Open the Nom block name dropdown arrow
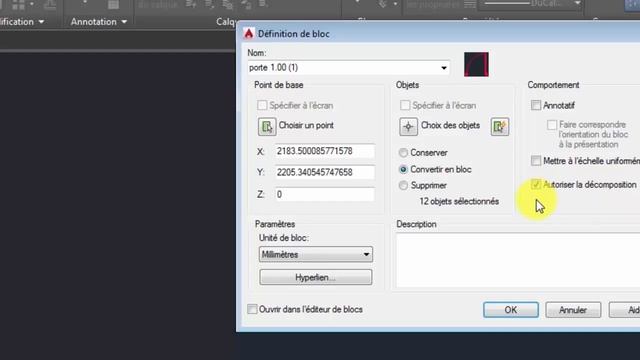Image resolution: width=640 pixels, height=360 pixels. pyautogui.click(x=444, y=68)
